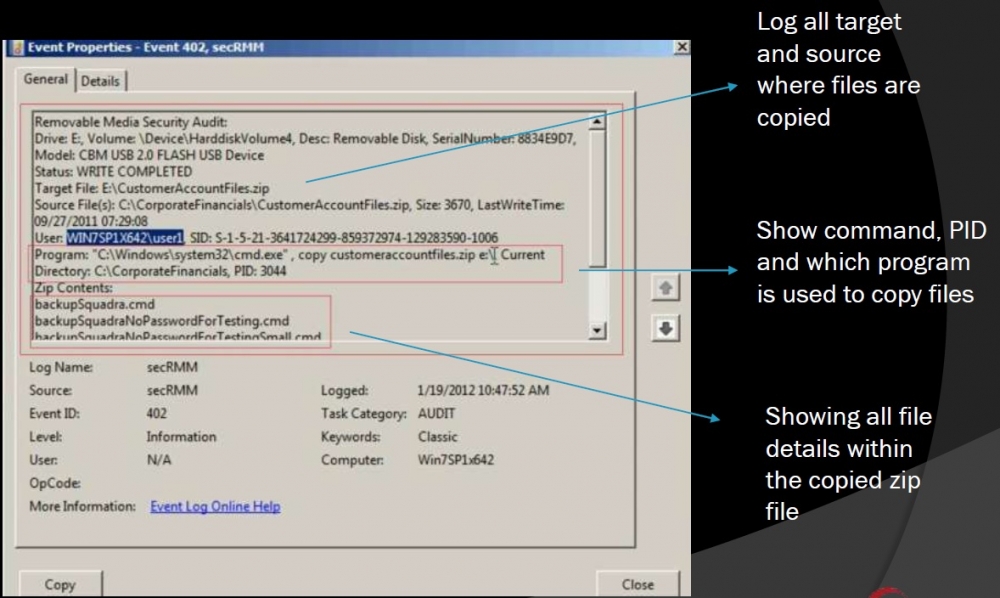This screenshot has width=1000, height=598.
Task: Click highlighted text WIN7SP1X642\user1
Action: [x=125, y=238]
